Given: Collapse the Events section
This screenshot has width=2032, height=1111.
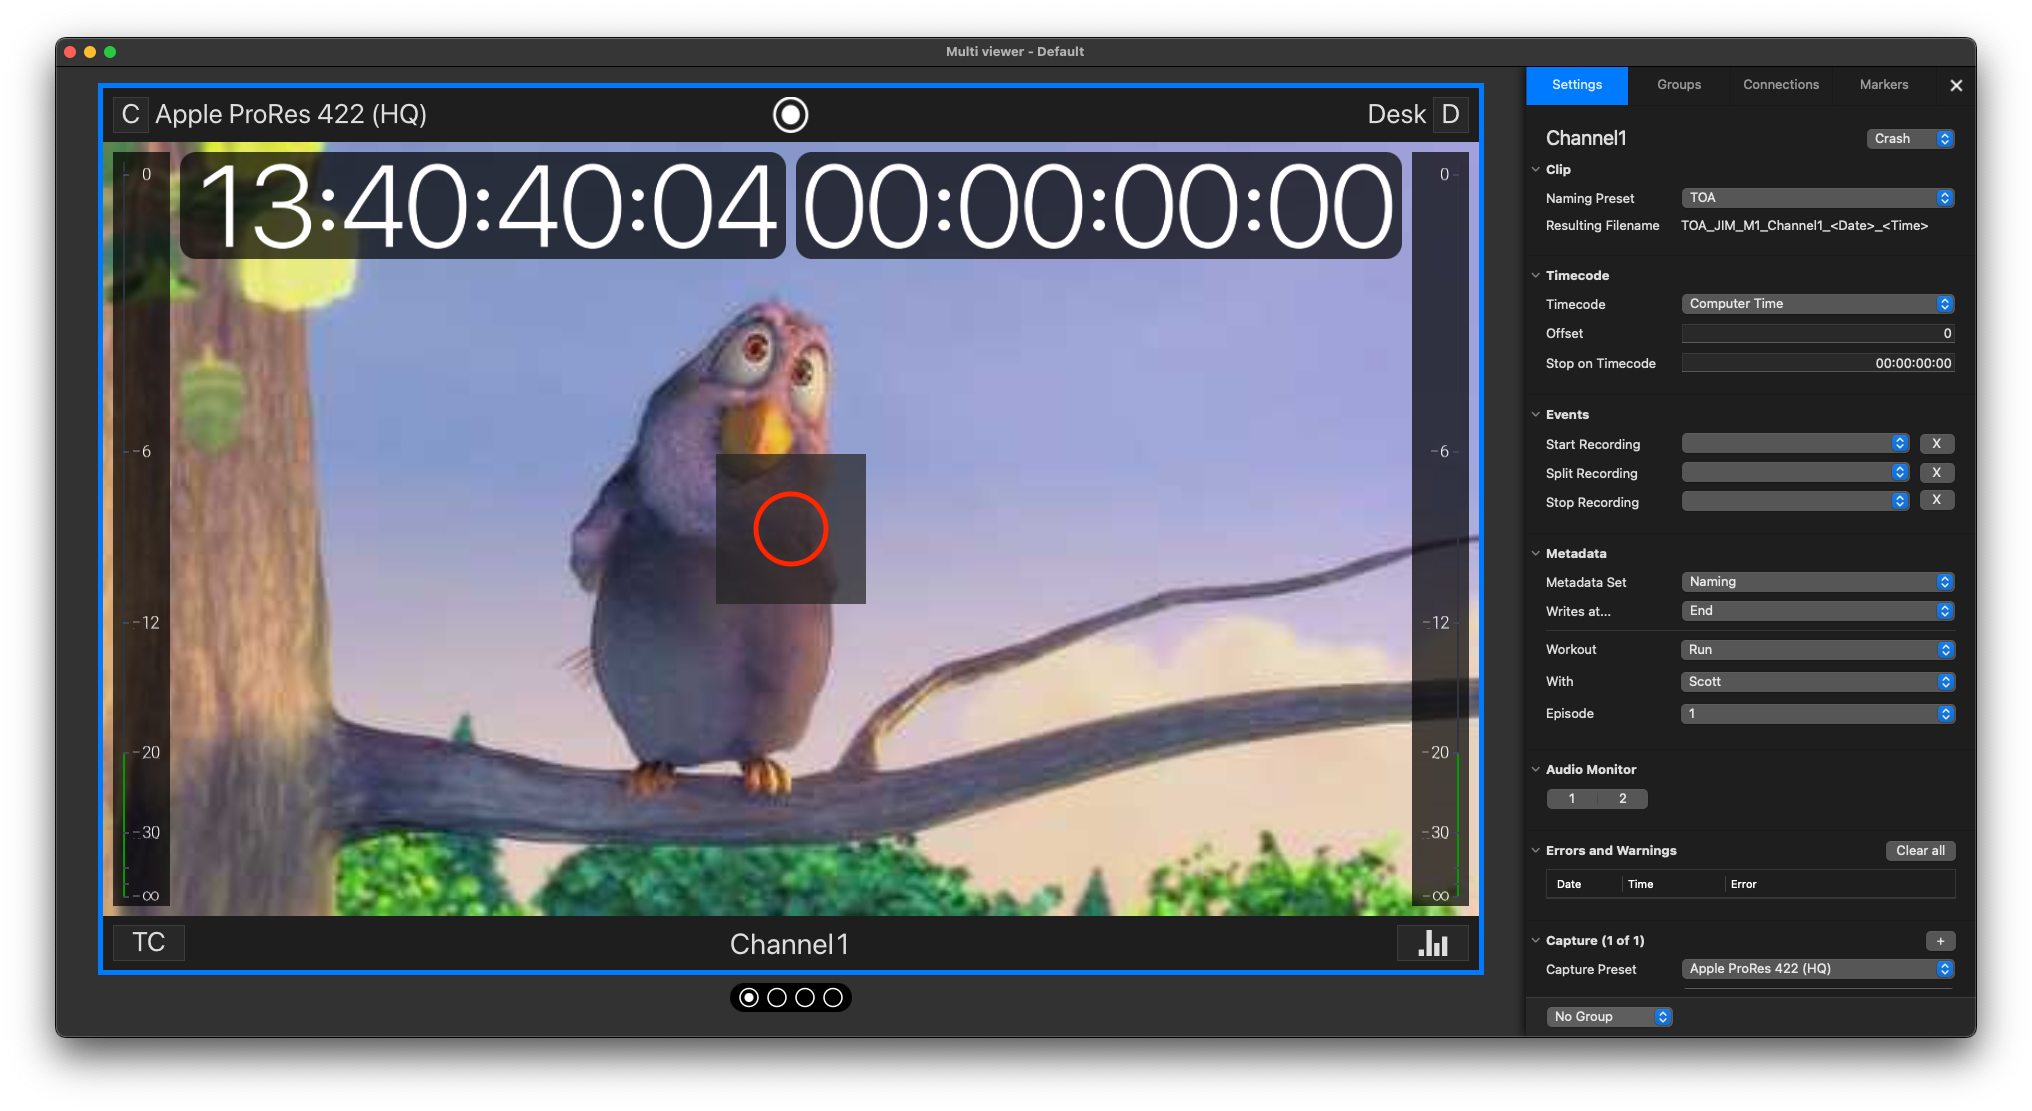Looking at the screenshot, I should coord(1536,414).
